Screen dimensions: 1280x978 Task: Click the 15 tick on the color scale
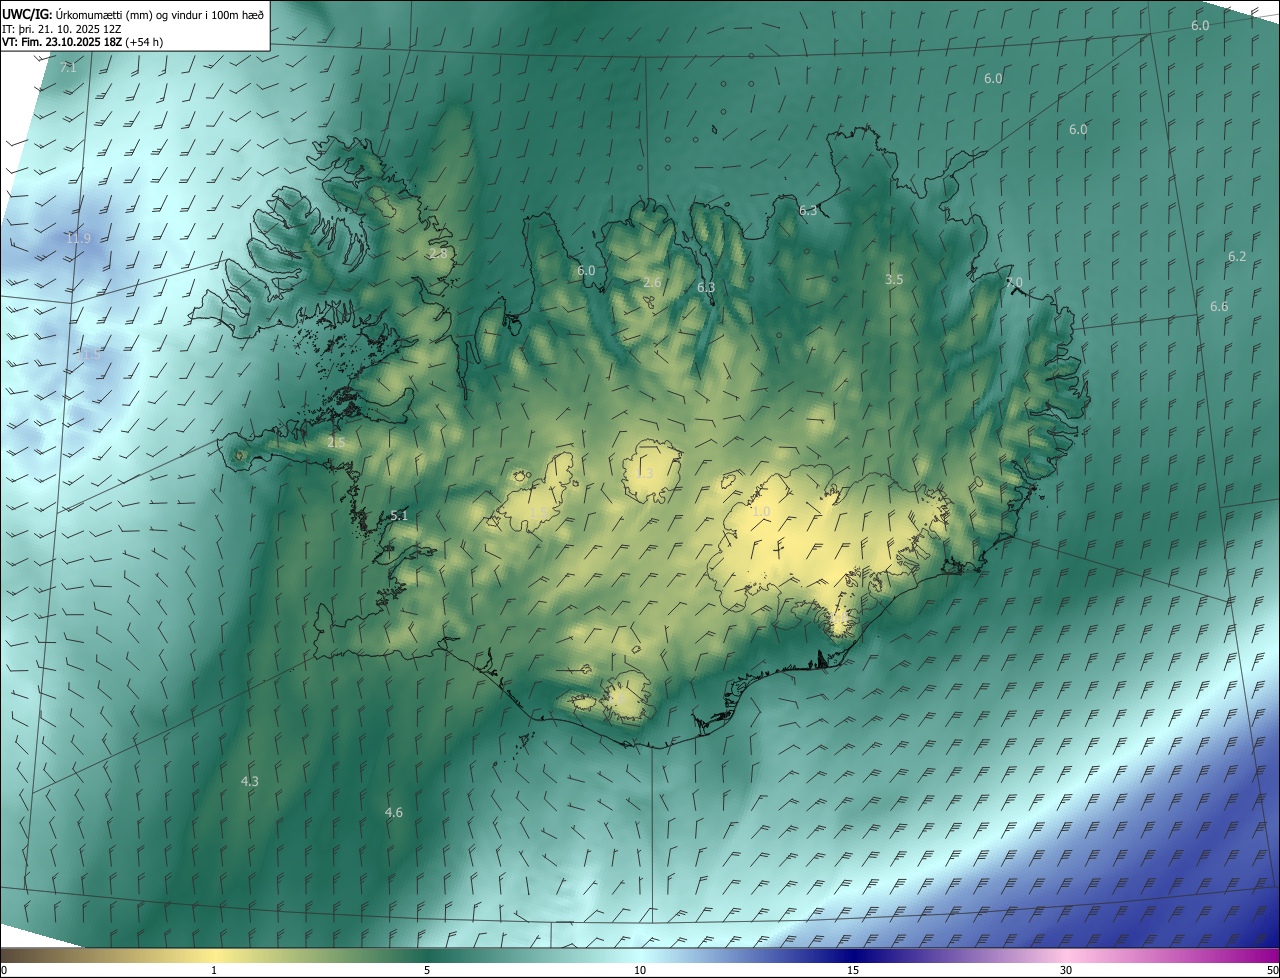(x=853, y=970)
